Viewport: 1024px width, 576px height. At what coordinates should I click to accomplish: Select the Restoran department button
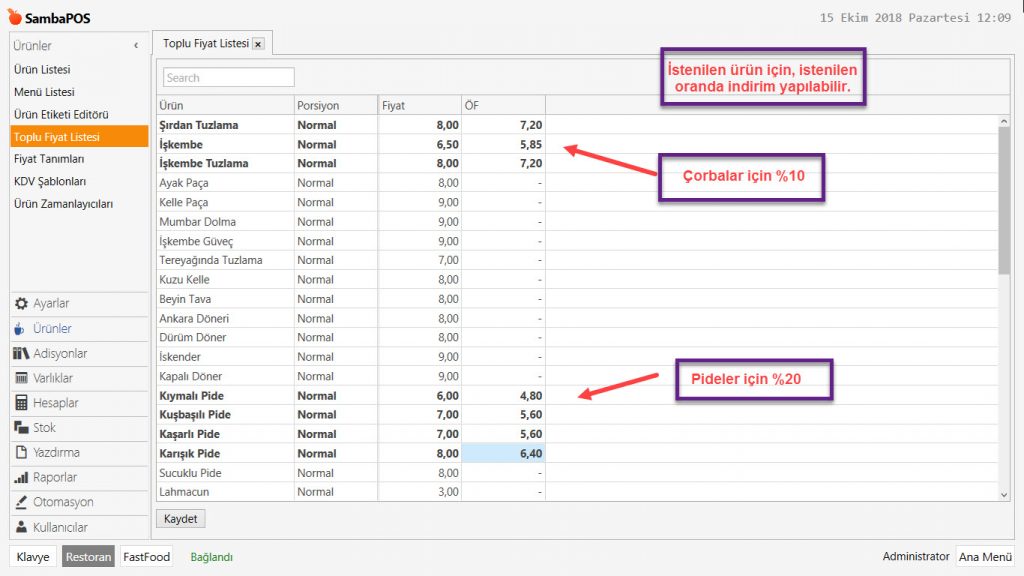pos(88,557)
